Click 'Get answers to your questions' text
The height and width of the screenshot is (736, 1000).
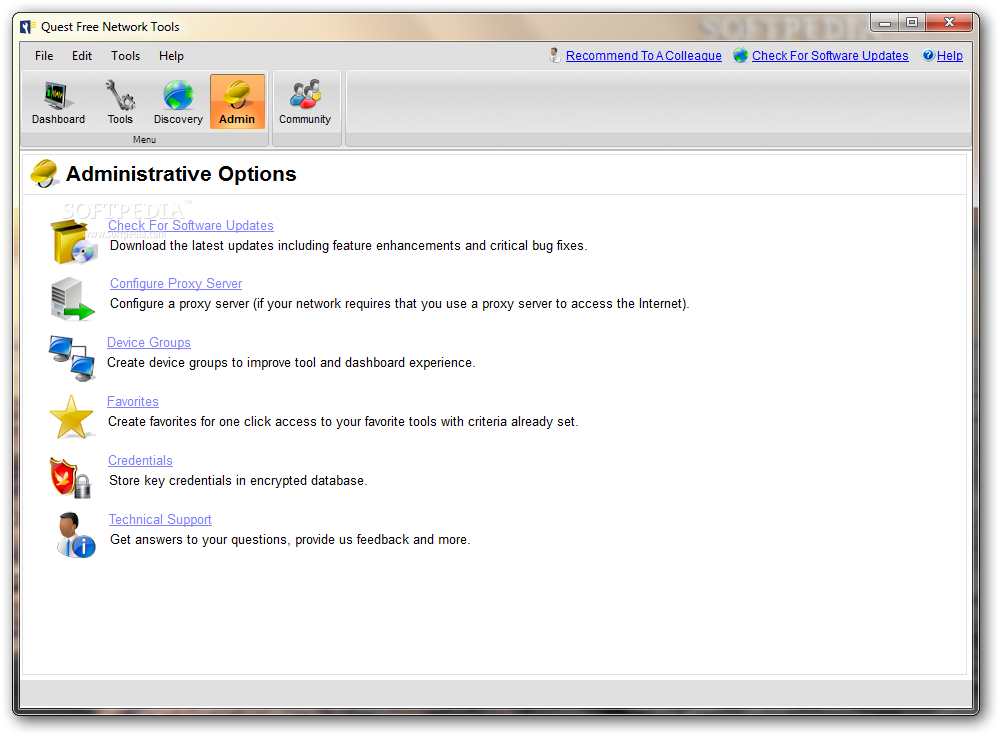pyautogui.click(x=290, y=540)
